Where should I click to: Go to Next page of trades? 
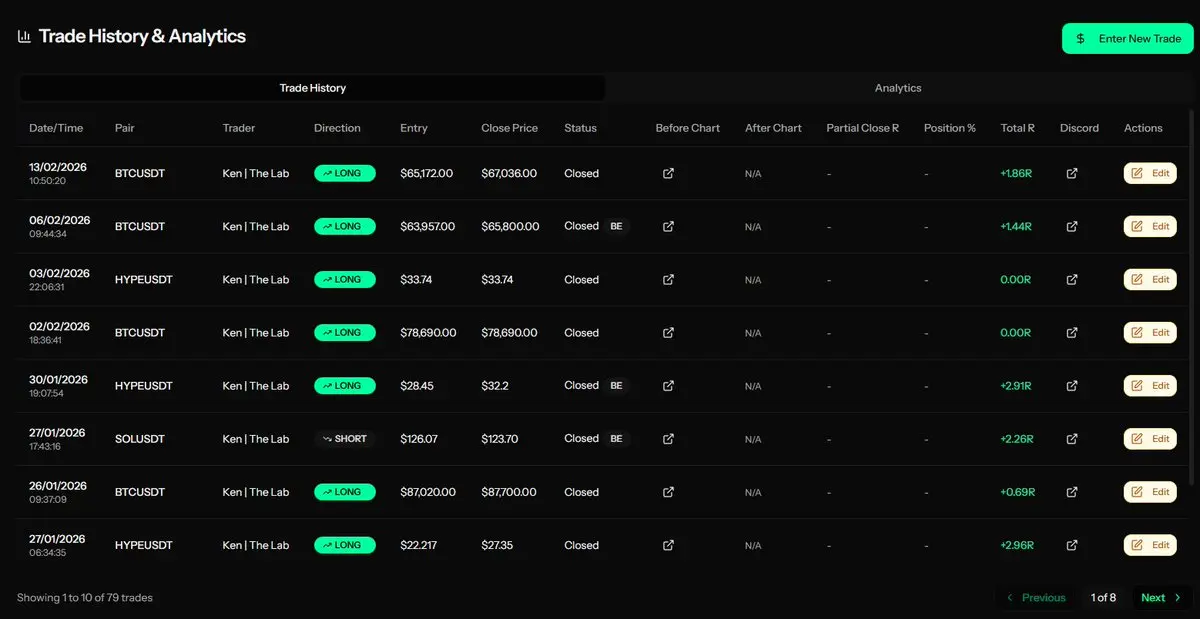tap(1162, 597)
